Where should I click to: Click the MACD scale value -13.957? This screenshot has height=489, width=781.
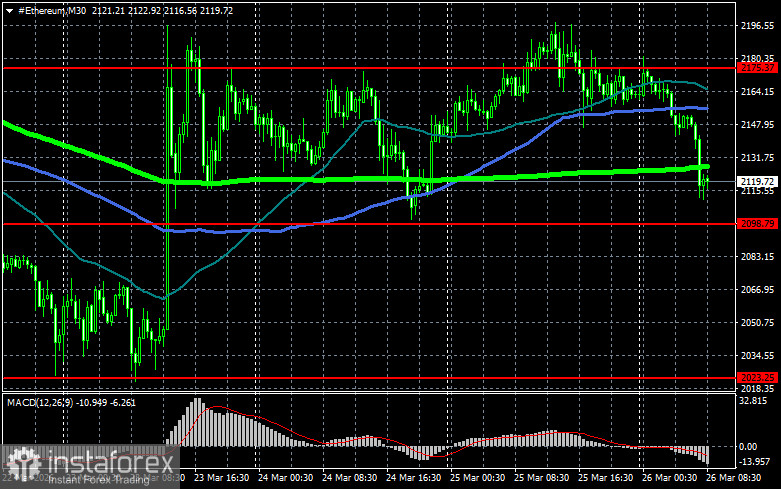(x=755, y=462)
